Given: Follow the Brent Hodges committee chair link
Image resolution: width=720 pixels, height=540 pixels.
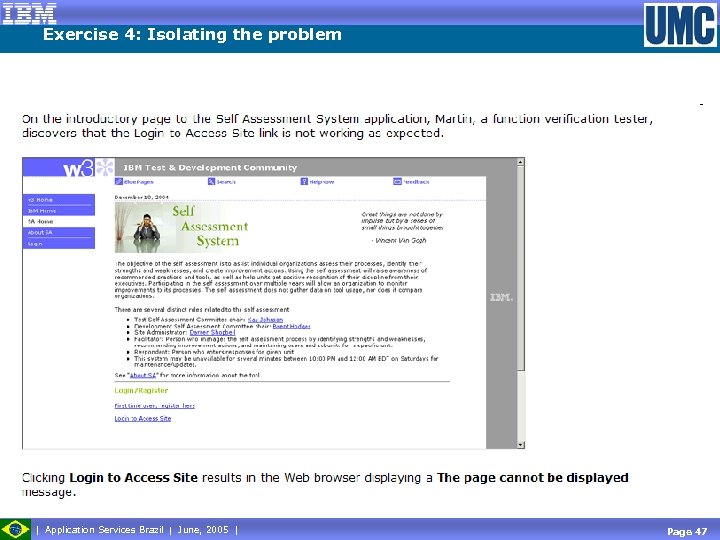Looking at the screenshot, I should tap(291, 326).
